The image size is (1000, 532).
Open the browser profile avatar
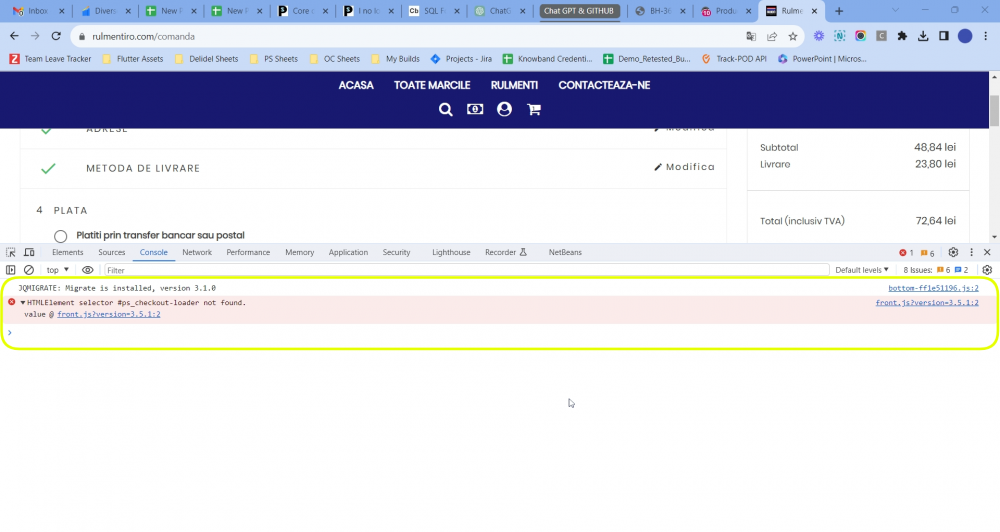(x=965, y=36)
